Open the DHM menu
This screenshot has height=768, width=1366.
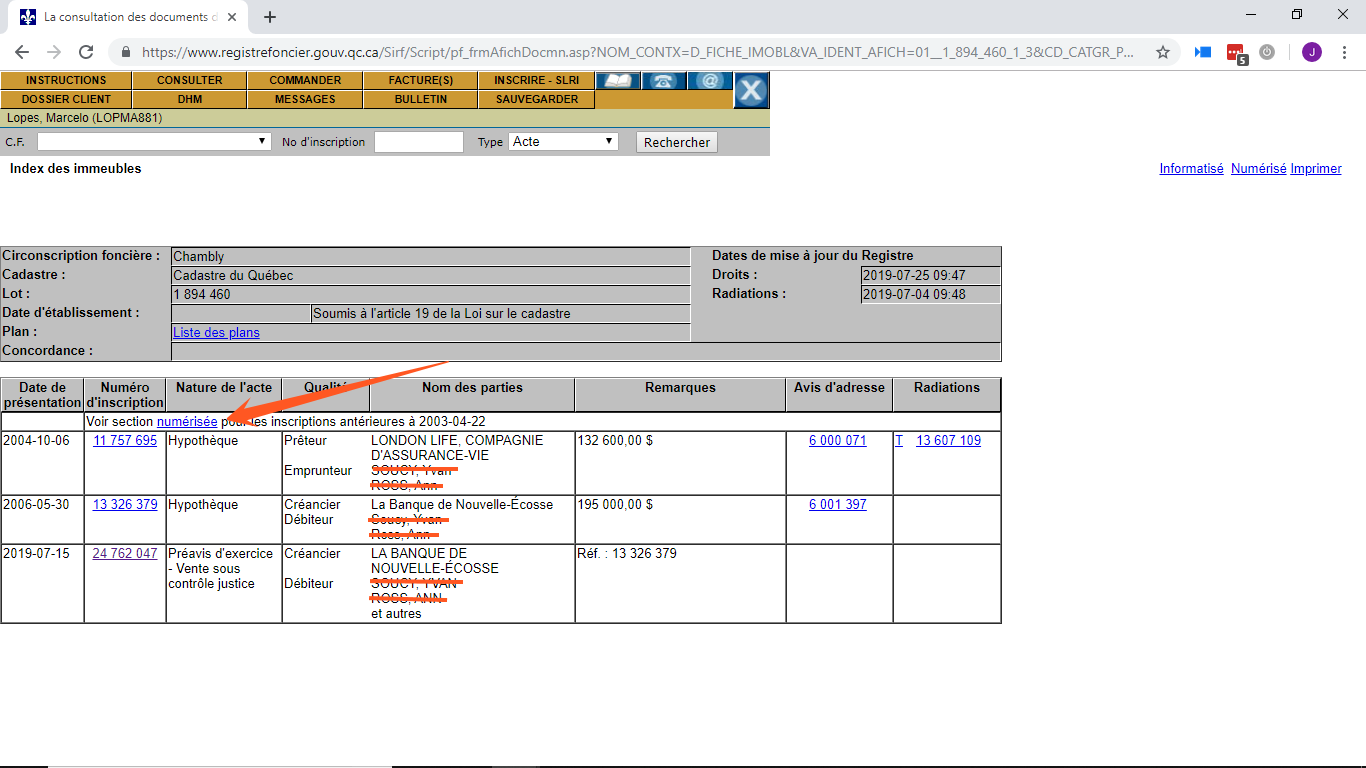point(190,100)
